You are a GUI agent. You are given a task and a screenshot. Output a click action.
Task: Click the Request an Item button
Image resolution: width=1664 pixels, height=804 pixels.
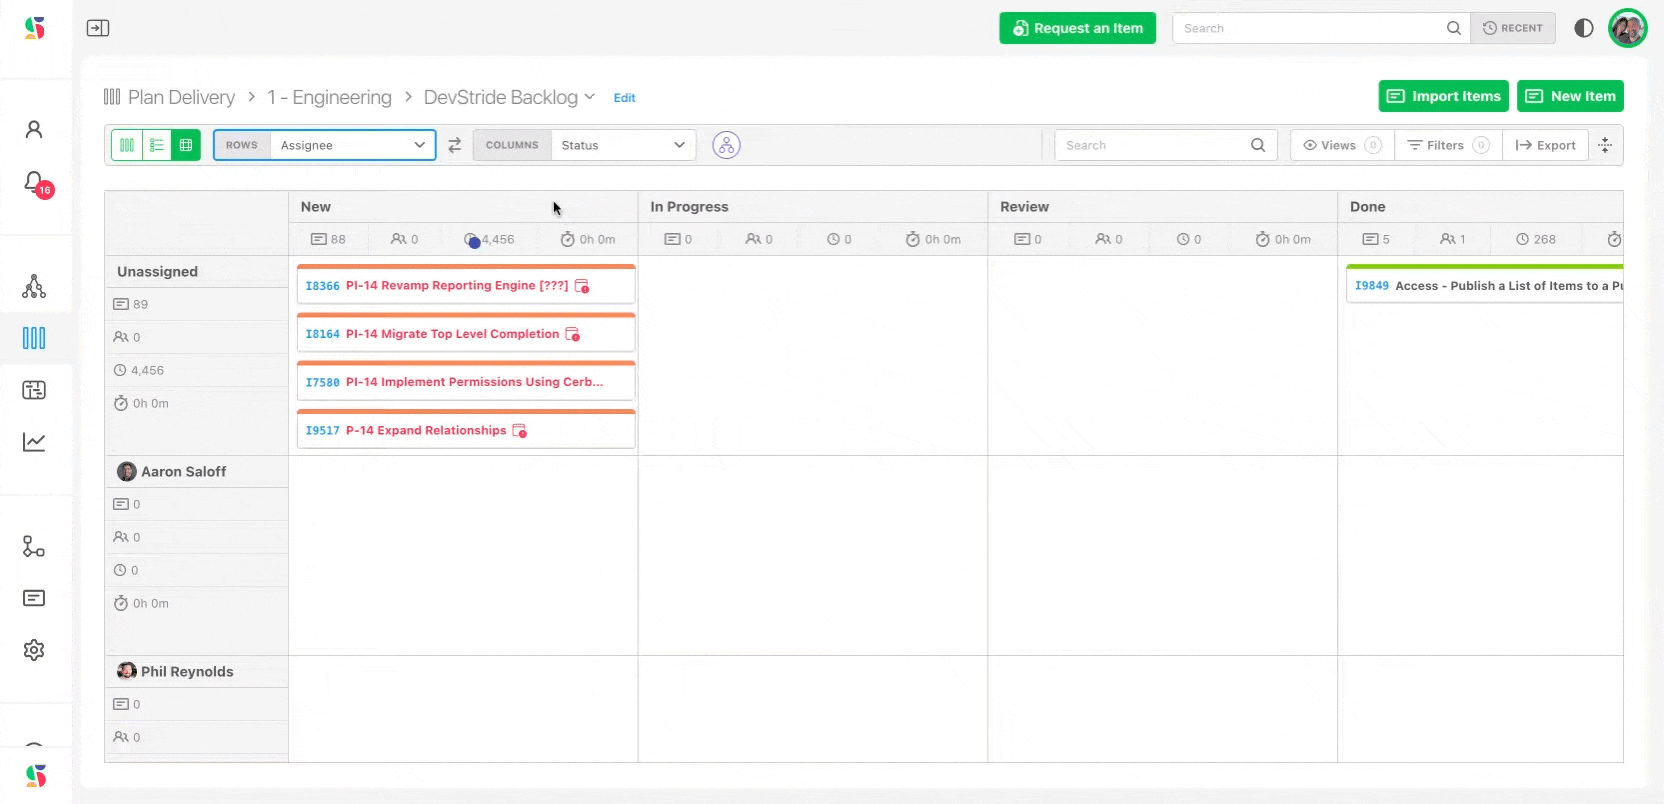(1077, 28)
